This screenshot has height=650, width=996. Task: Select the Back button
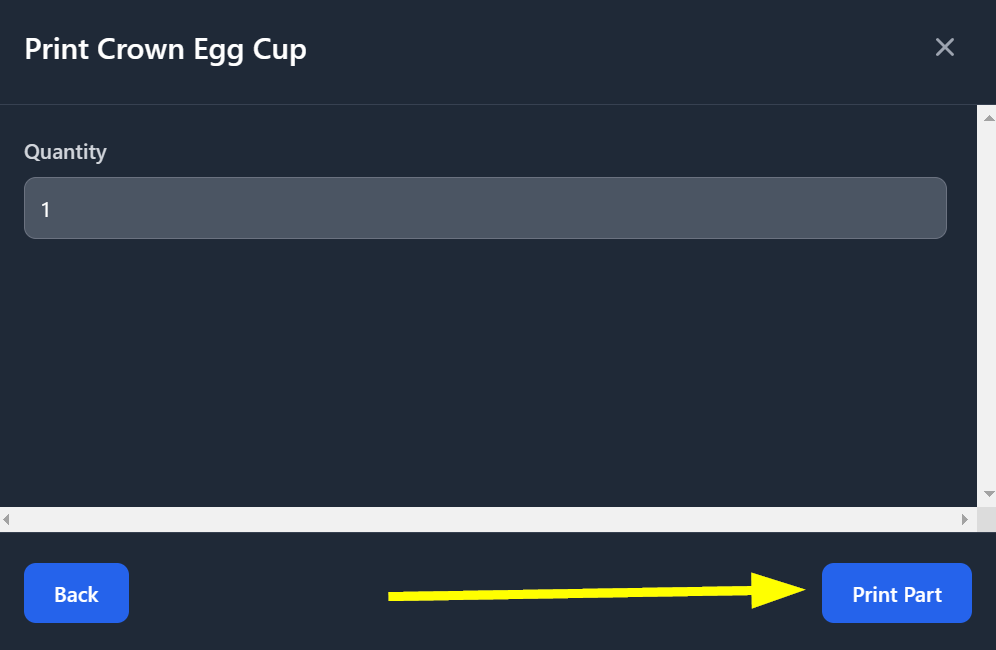[76, 593]
